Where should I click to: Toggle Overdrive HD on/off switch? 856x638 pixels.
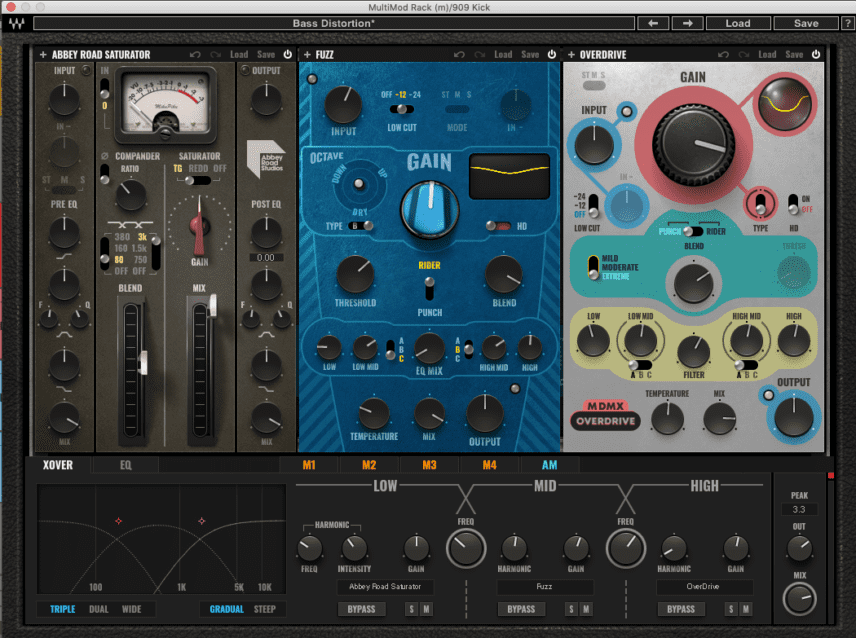point(793,204)
